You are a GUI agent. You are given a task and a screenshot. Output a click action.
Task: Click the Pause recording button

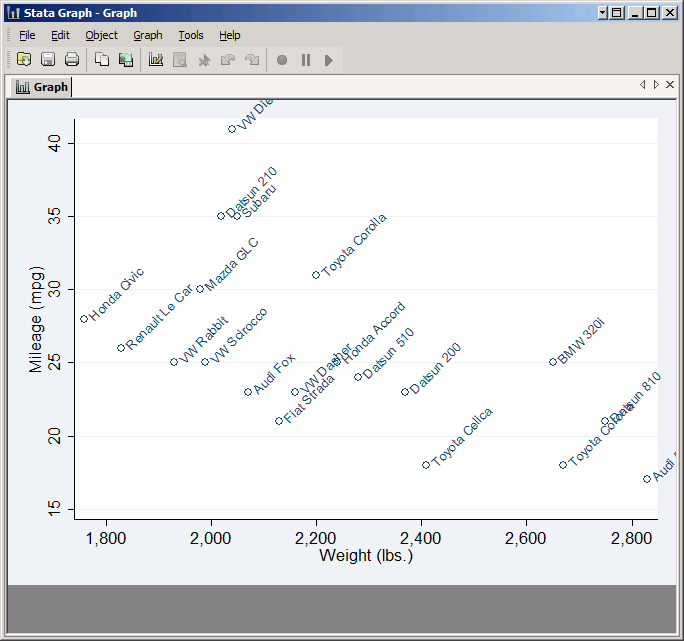[306, 60]
